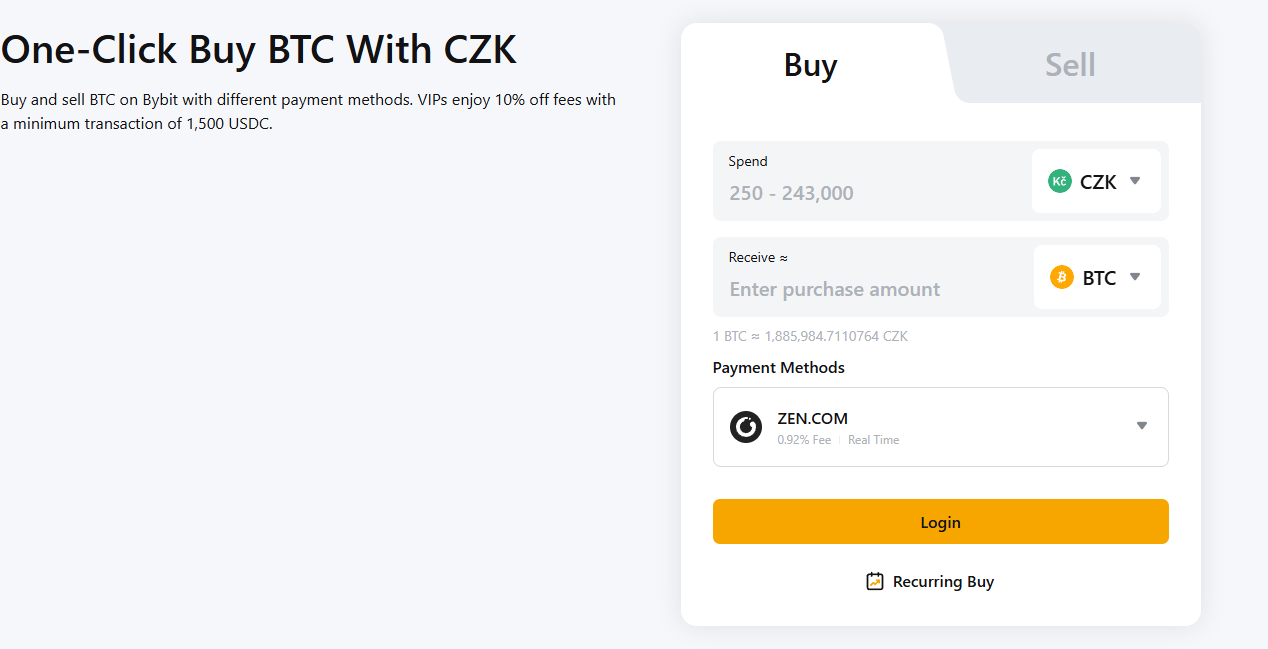Switch to the Sell tab
The width and height of the screenshot is (1268, 649).
coord(1070,65)
